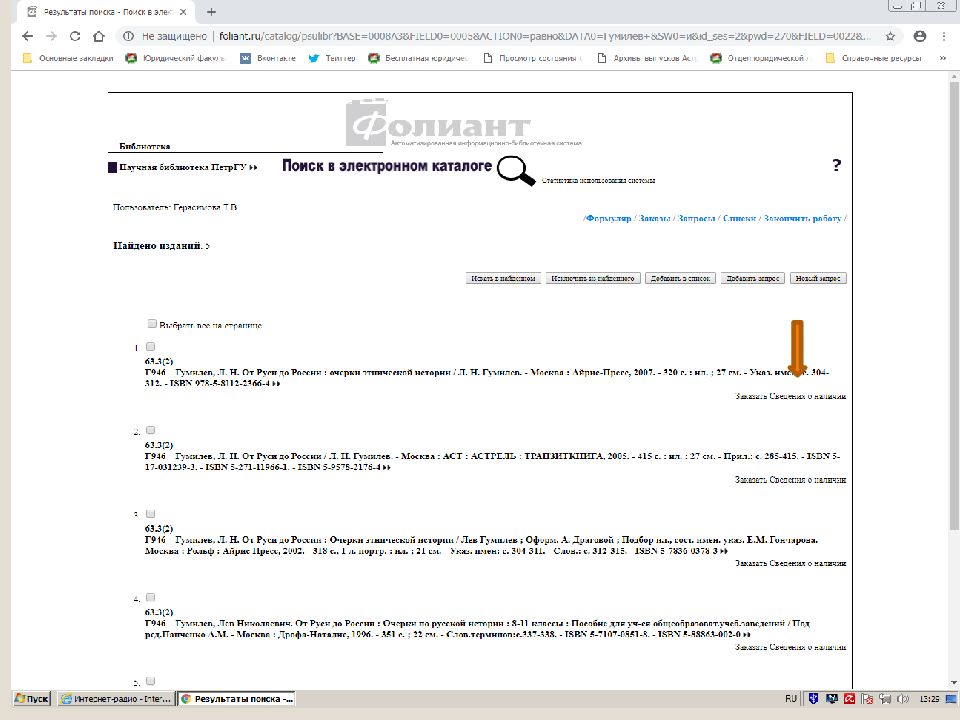Select checkbox for result number 1
Image resolution: width=960 pixels, height=720 pixels.
click(x=151, y=347)
